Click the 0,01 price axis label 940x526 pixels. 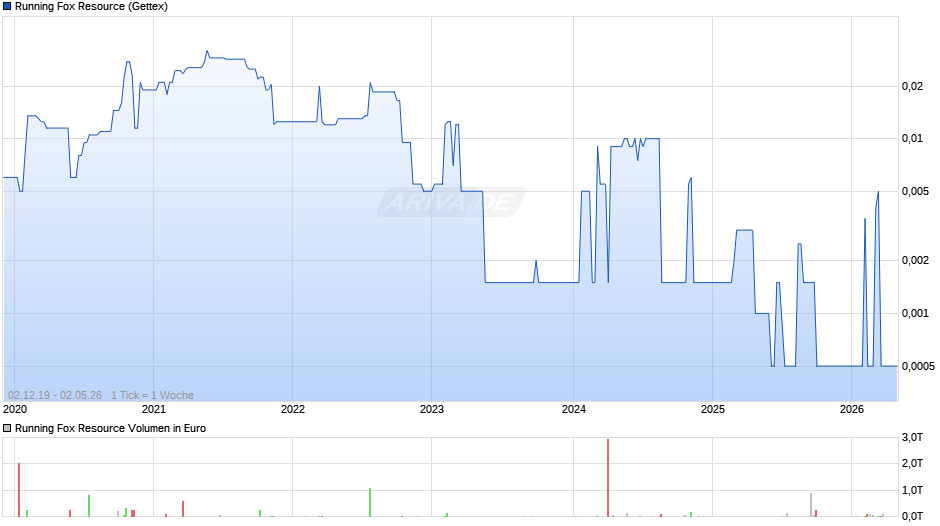click(912, 139)
